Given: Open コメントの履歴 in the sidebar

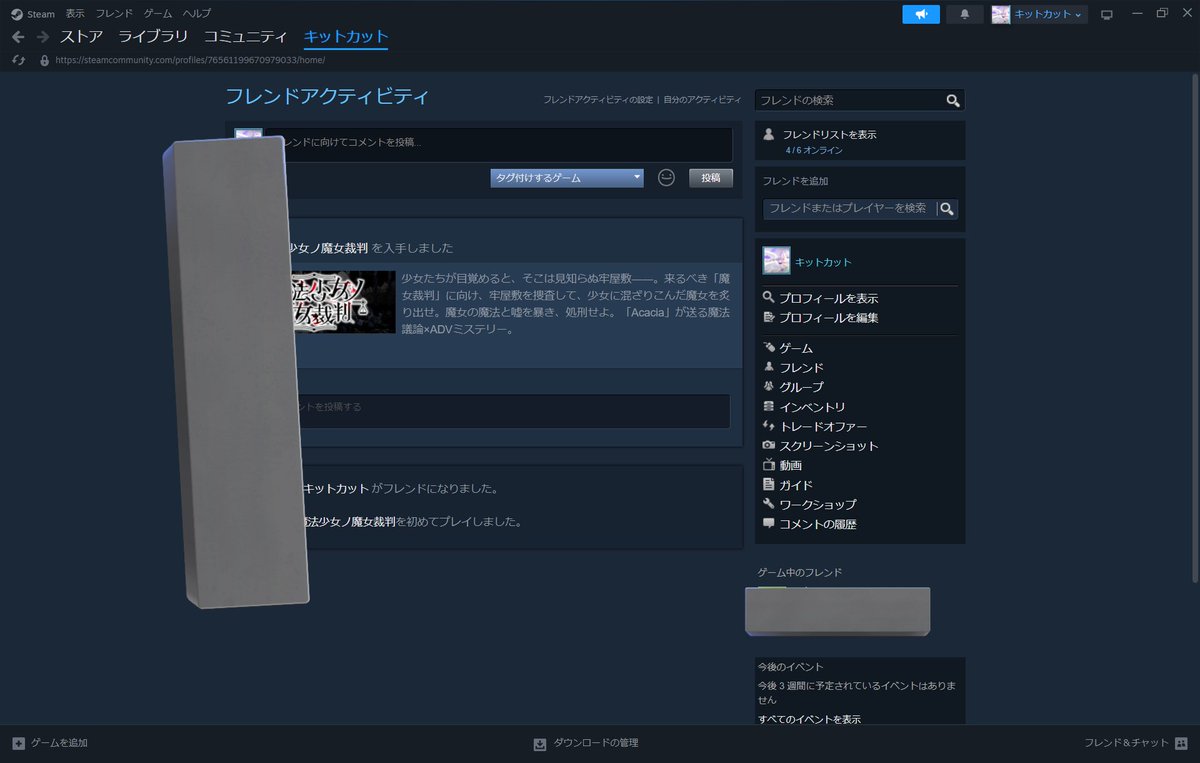Looking at the screenshot, I should tap(817, 524).
